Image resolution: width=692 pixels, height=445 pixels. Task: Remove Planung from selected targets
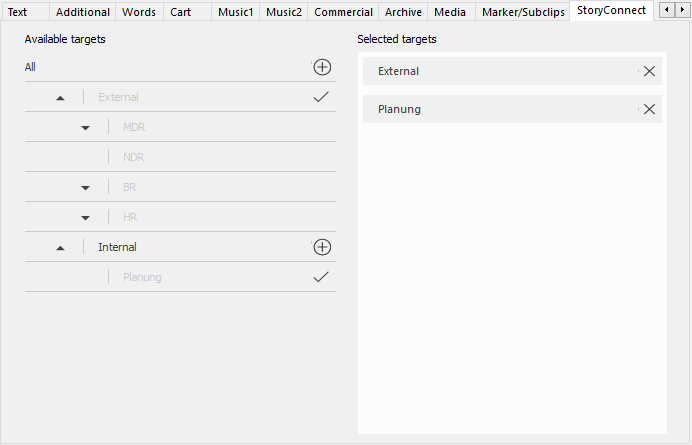click(649, 109)
